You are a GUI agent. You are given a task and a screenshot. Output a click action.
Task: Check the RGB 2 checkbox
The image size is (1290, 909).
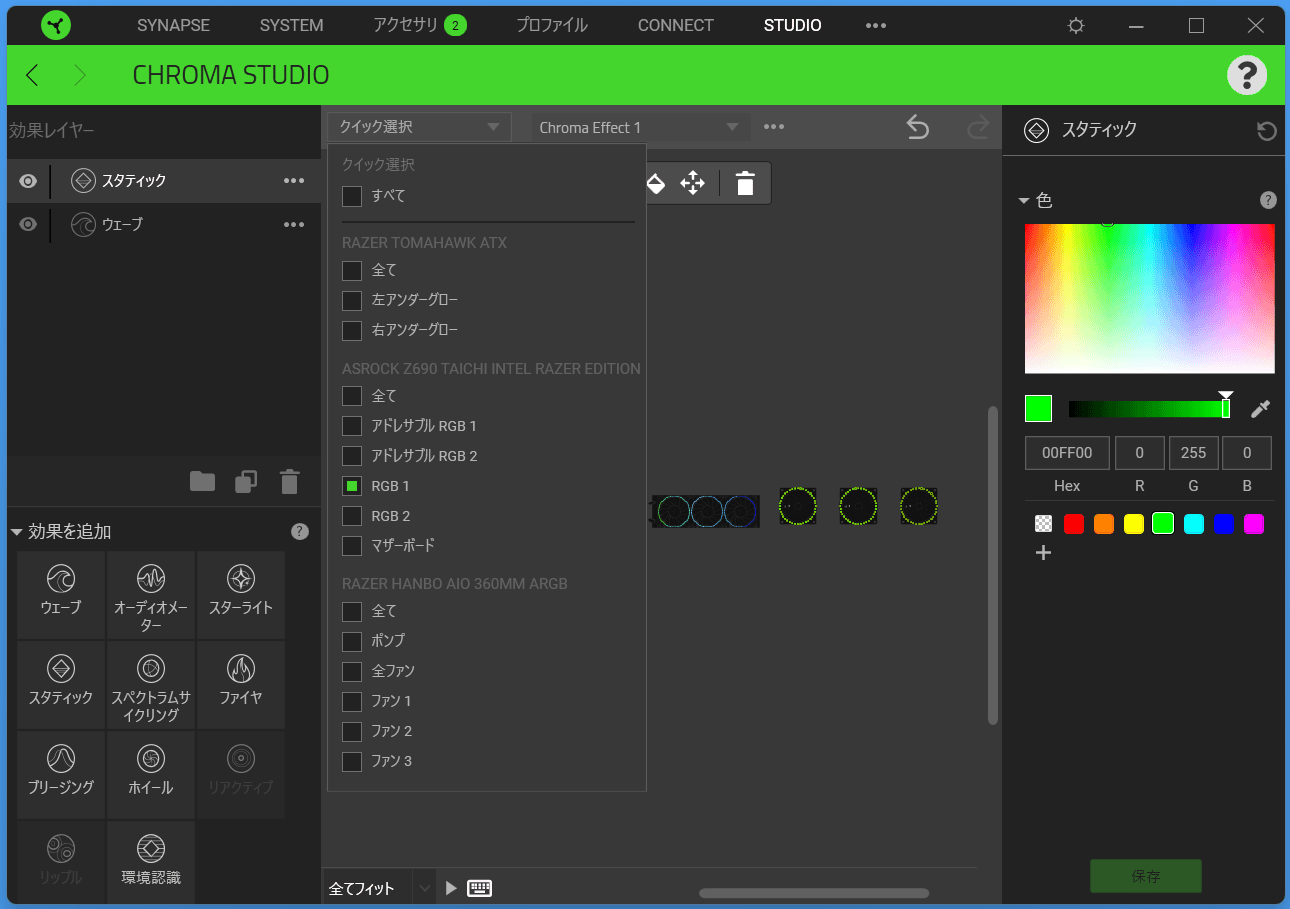352,516
